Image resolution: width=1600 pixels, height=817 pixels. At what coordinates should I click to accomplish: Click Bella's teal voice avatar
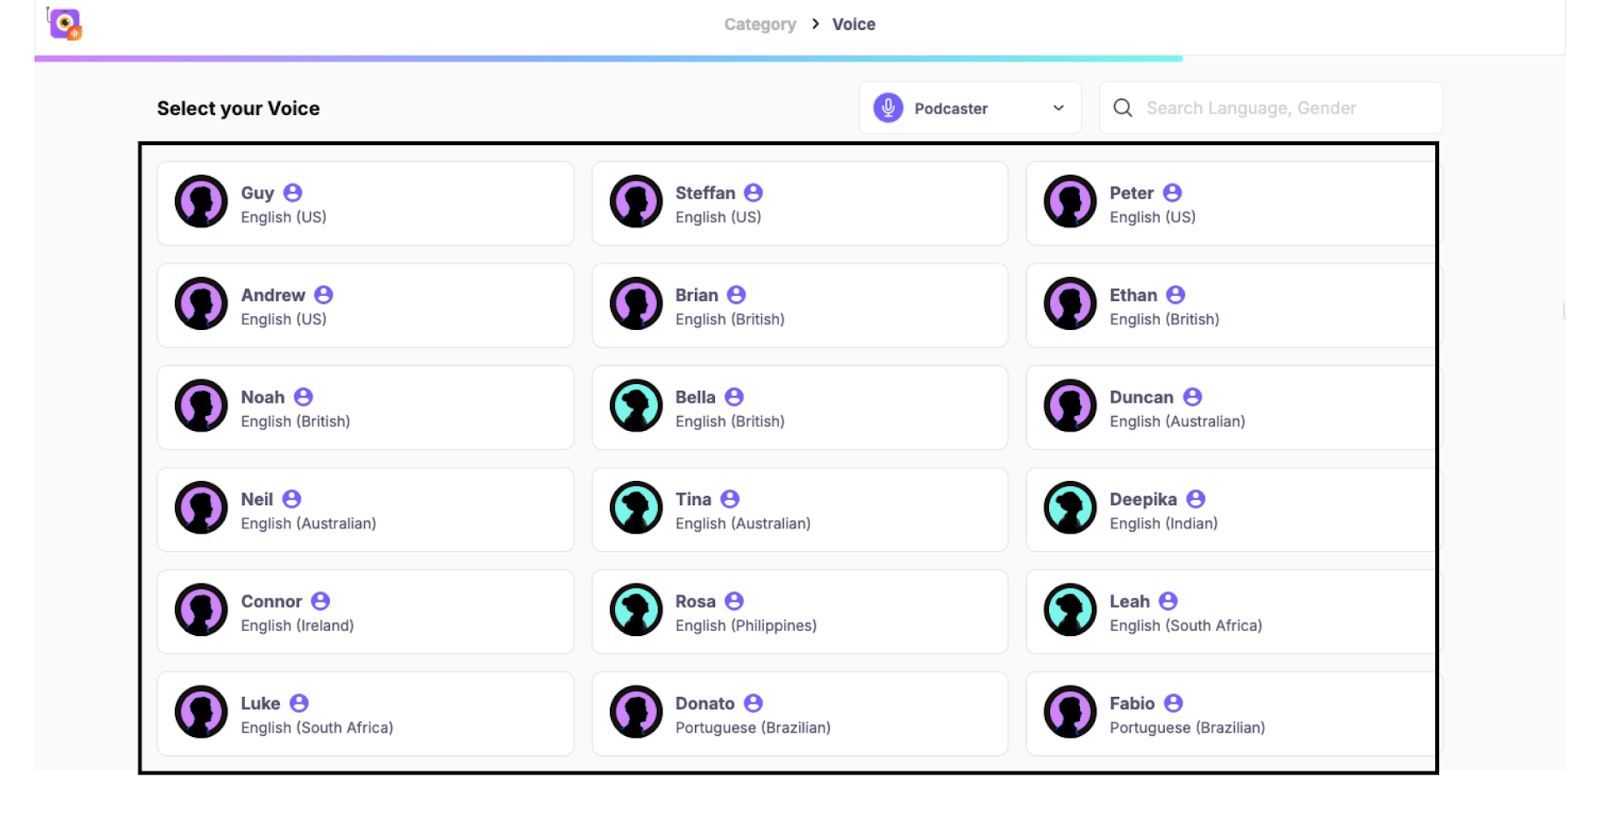(x=636, y=406)
